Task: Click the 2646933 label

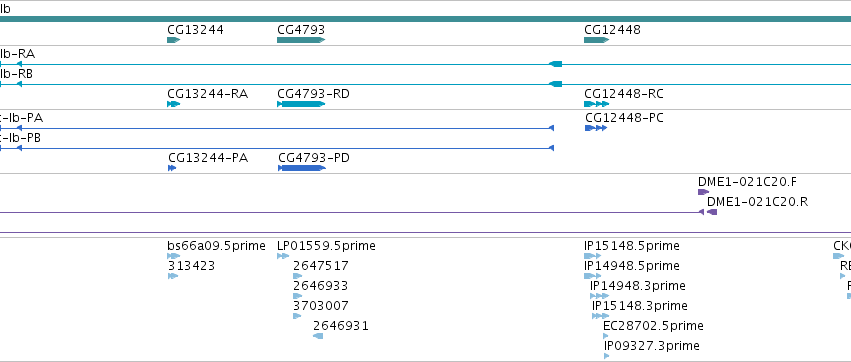Action: pos(321,286)
